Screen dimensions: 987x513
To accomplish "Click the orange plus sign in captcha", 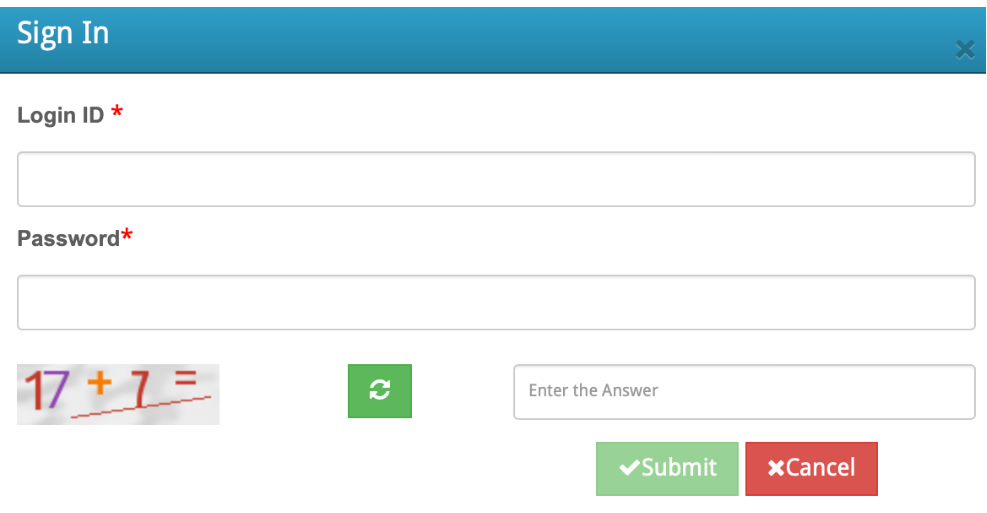I will tap(99, 383).
